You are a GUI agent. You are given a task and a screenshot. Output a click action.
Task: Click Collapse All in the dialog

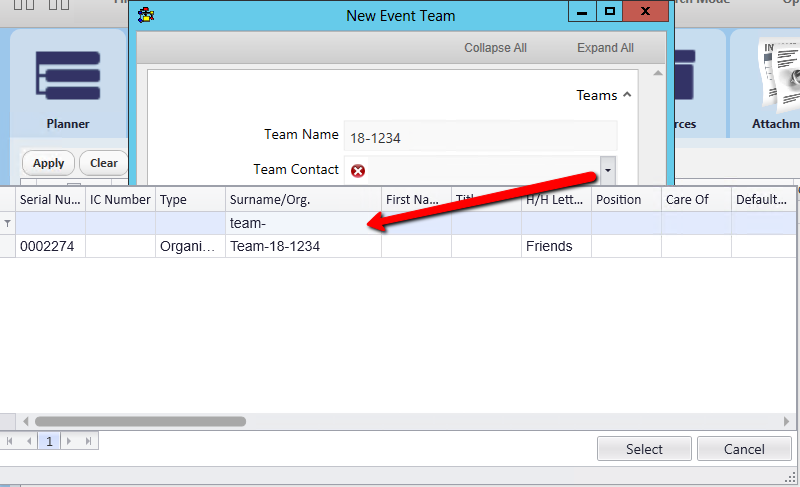(x=495, y=48)
